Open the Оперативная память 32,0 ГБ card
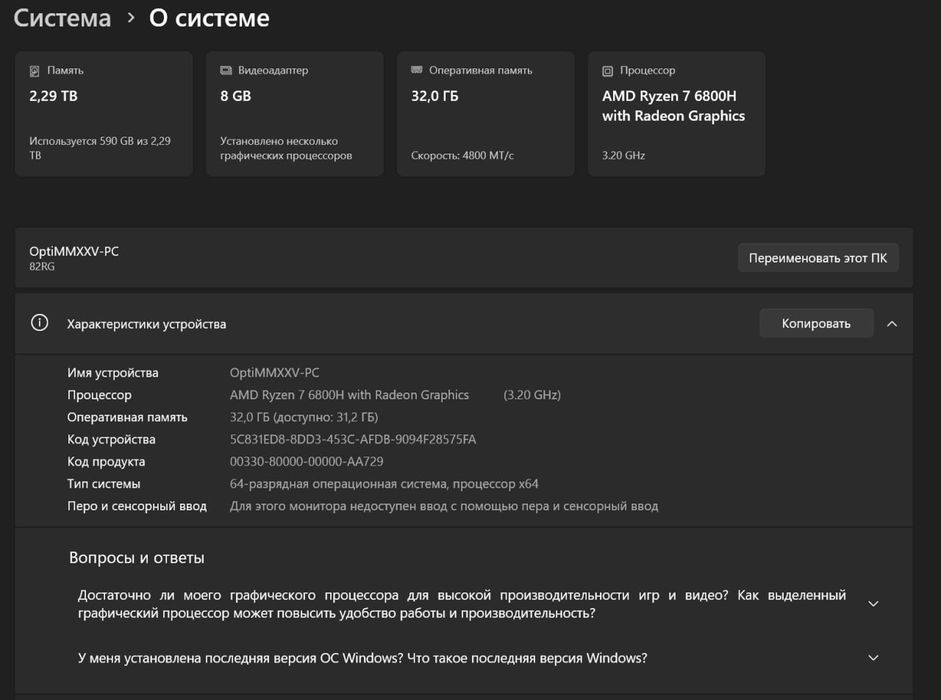The image size is (941, 700). point(486,113)
